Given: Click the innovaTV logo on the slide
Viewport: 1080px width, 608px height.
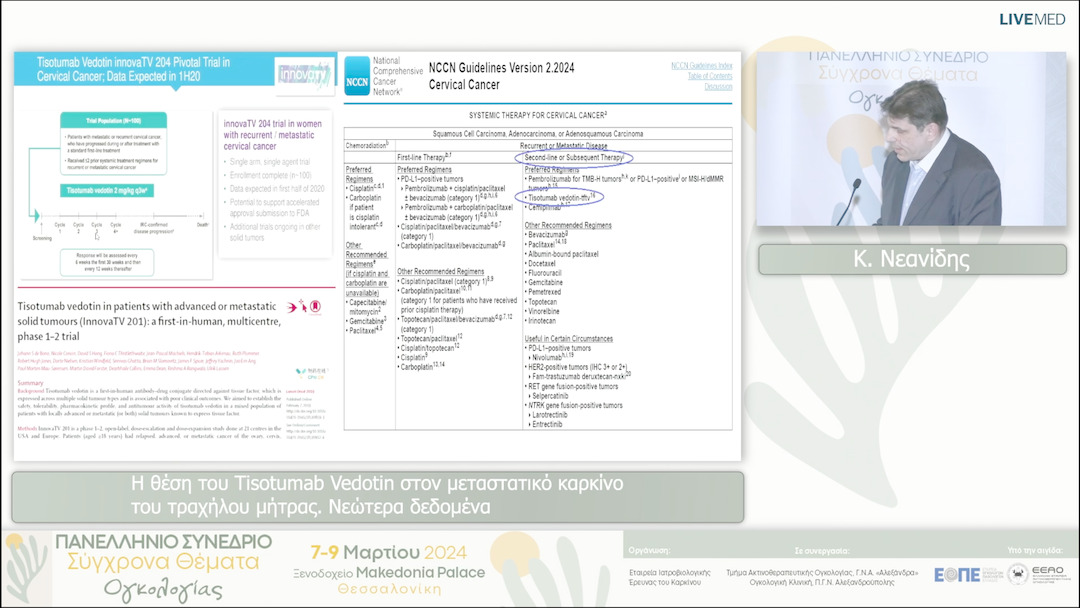Looking at the screenshot, I should pos(303,74).
